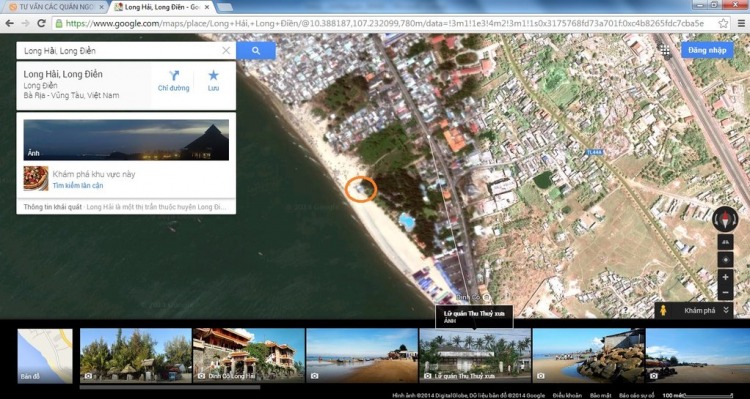
Task: Open the sandy beach with boats photo
Action: pyautogui.click(x=362, y=355)
